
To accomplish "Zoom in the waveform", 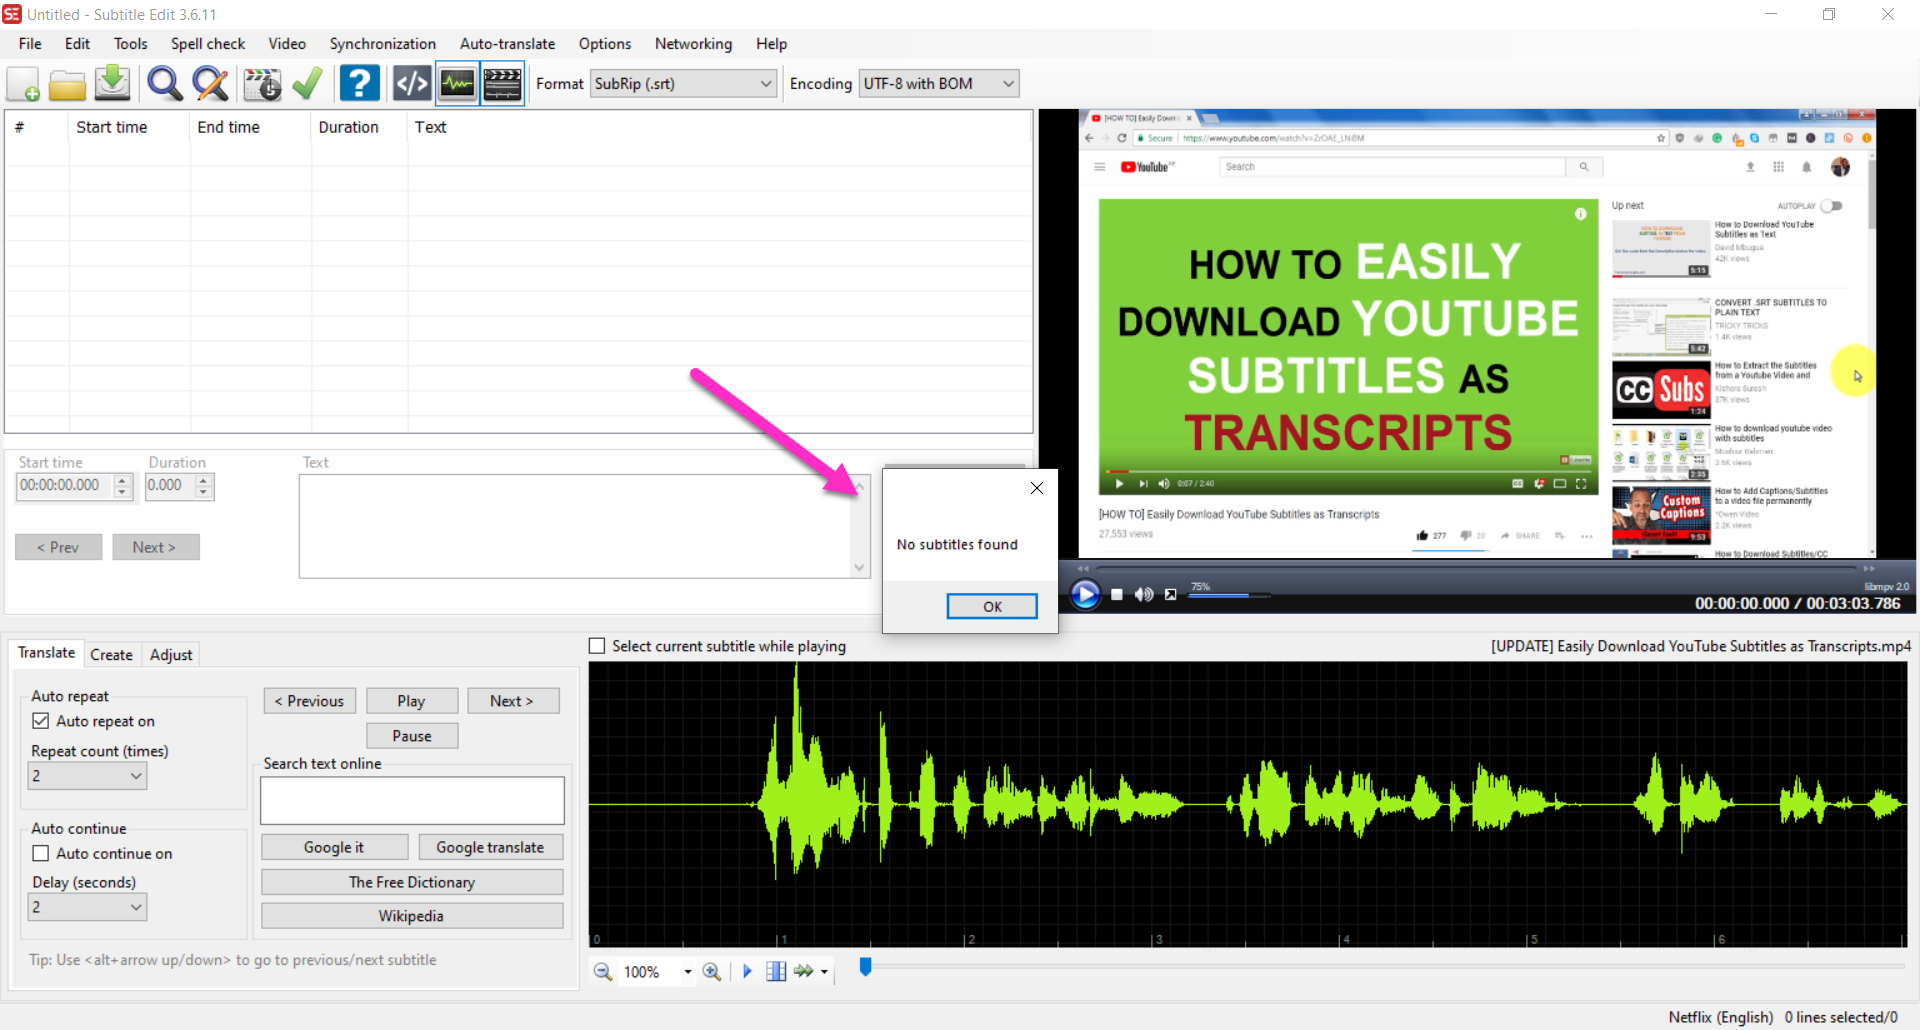I will tap(712, 971).
